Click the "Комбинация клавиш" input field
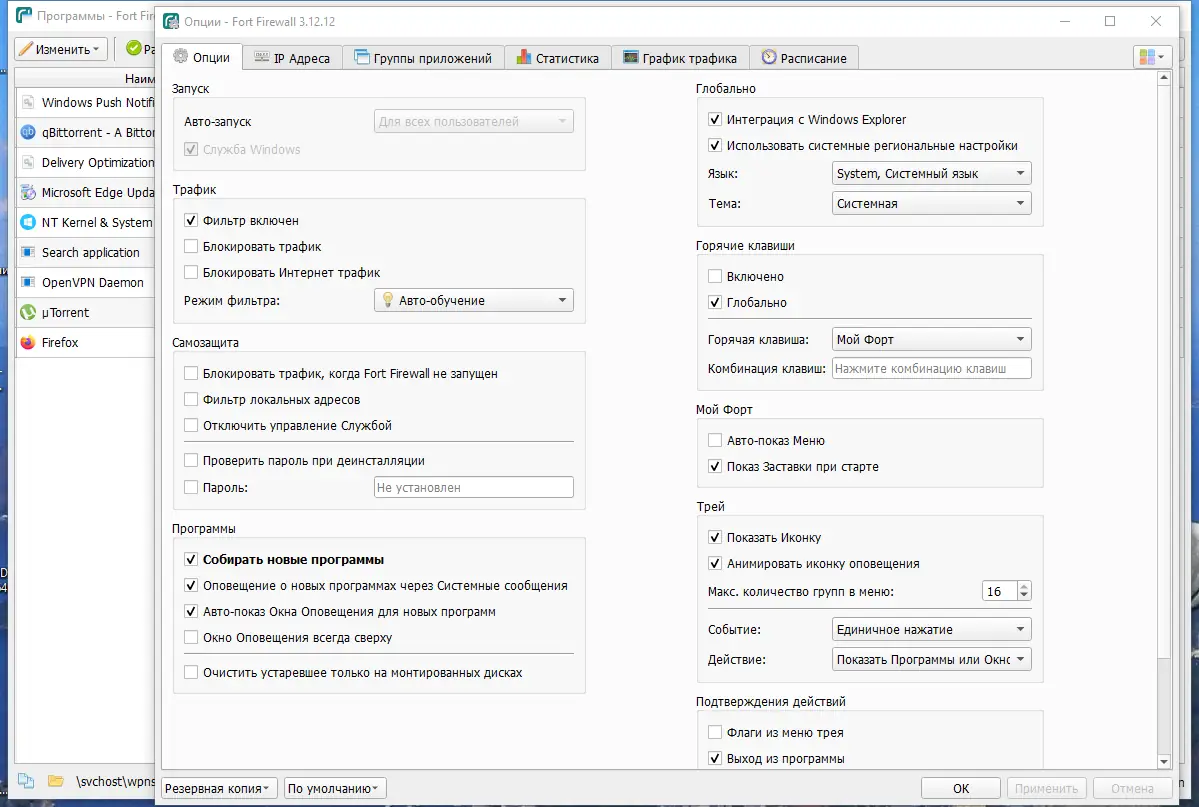The width and height of the screenshot is (1199, 807). click(x=931, y=369)
